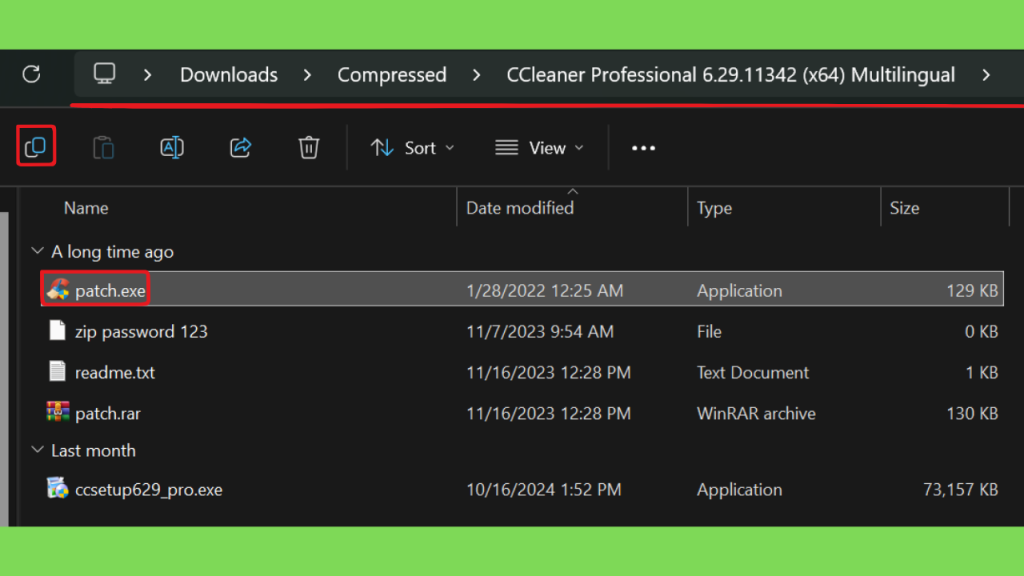Select the patch.rar file name
This screenshot has height=576, width=1024.
coord(108,413)
